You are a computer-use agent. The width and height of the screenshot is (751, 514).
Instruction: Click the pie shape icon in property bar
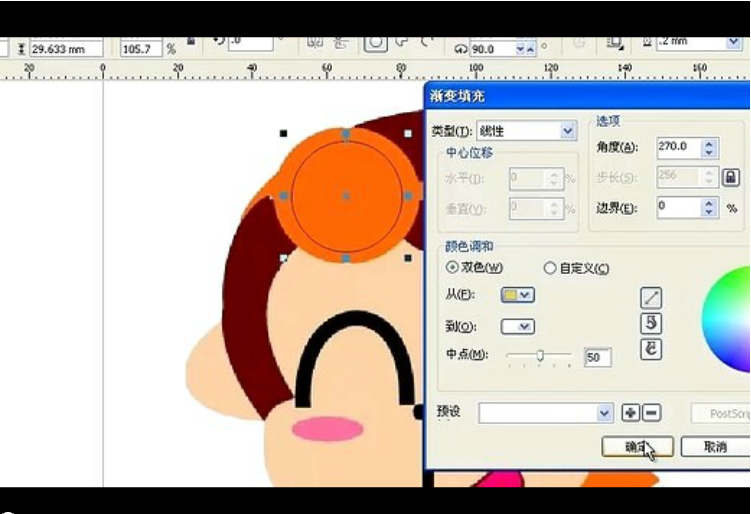(401, 42)
